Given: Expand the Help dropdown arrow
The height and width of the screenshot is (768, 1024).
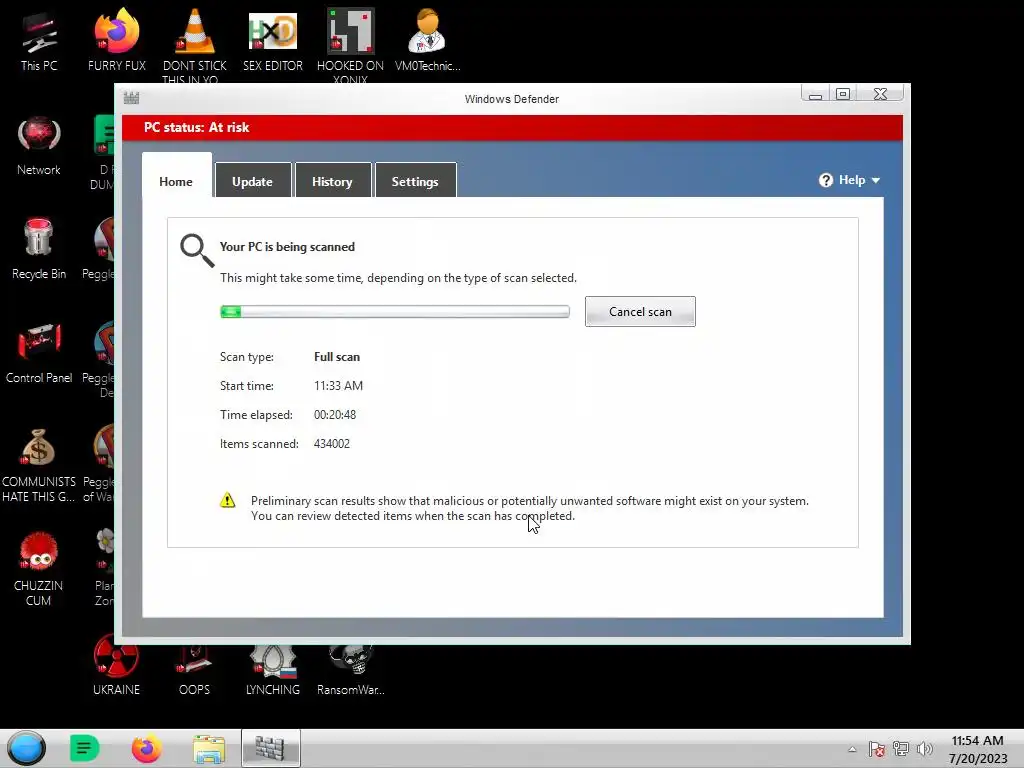Looking at the screenshot, I should [876, 181].
